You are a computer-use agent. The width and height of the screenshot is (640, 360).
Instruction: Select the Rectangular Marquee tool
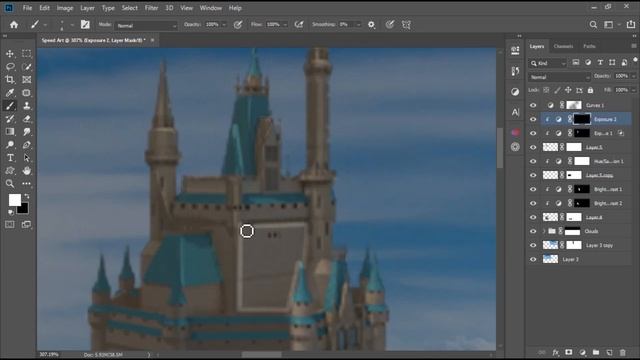(27, 53)
